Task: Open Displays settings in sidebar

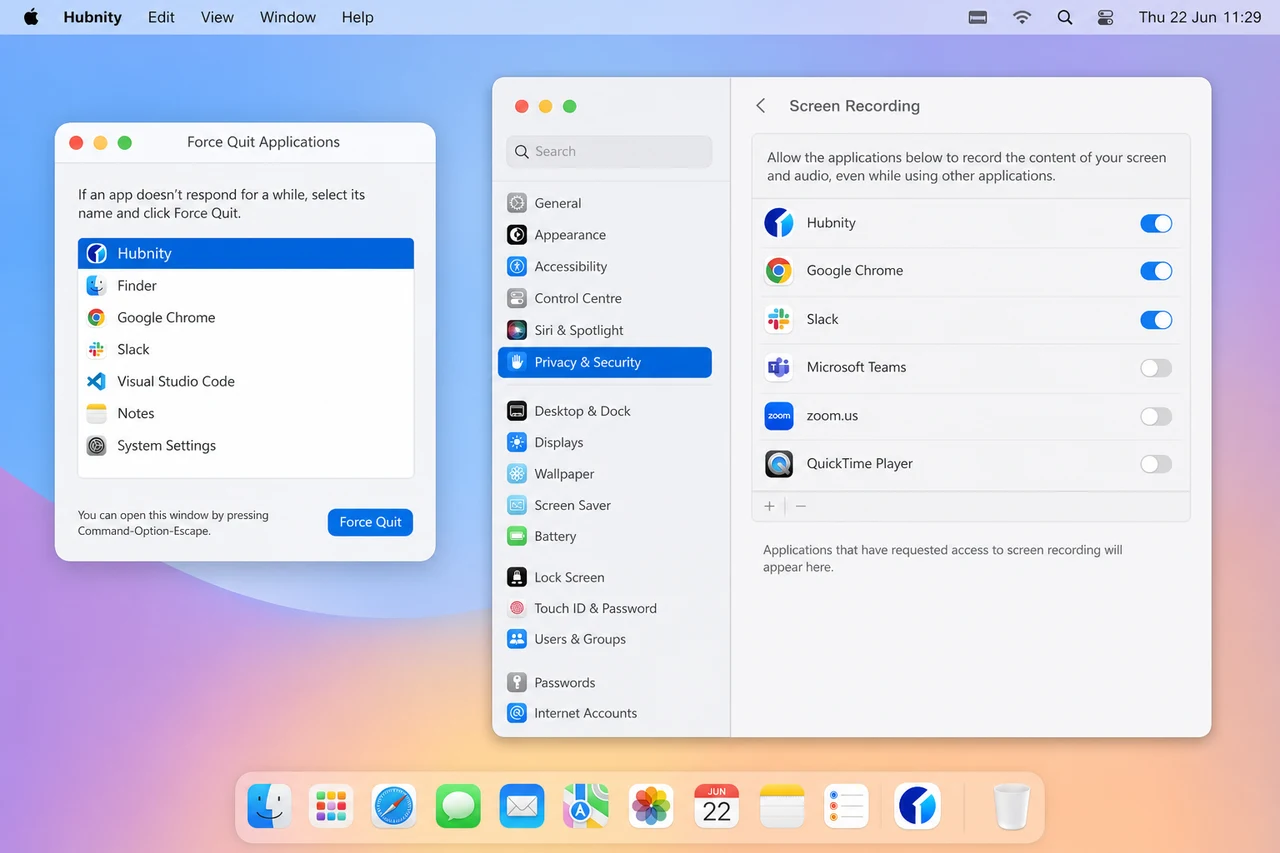Action: pos(604,442)
